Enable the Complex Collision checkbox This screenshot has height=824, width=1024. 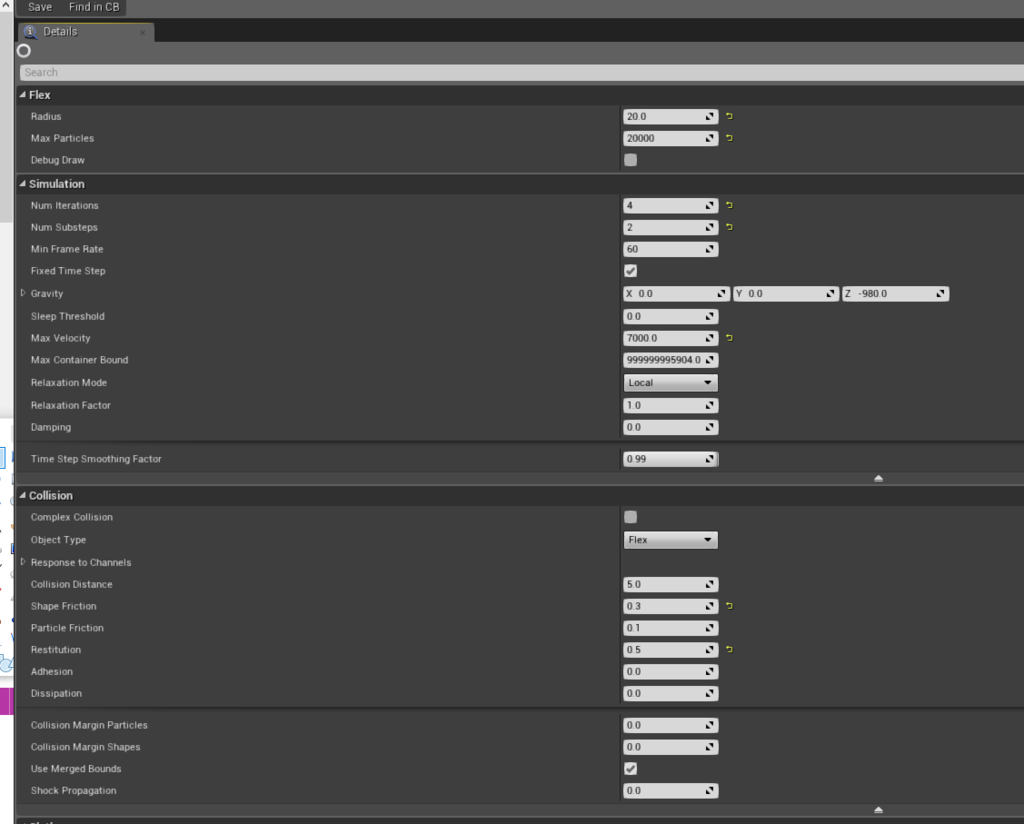pyautogui.click(x=630, y=517)
